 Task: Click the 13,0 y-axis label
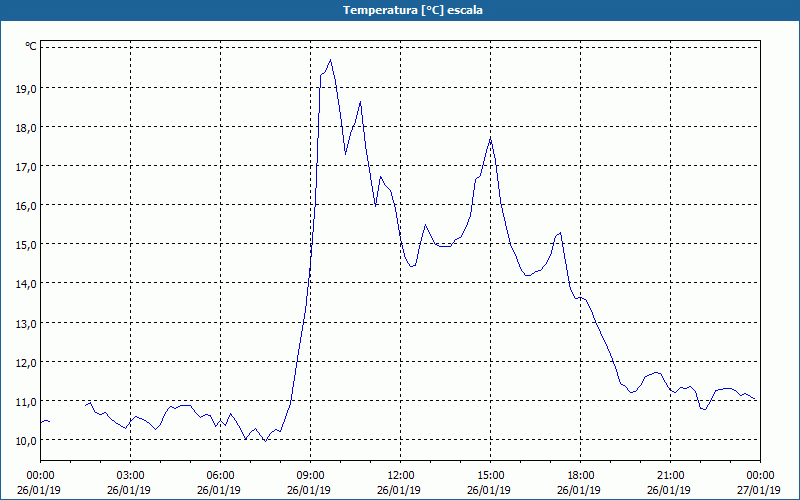click(27, 323)
